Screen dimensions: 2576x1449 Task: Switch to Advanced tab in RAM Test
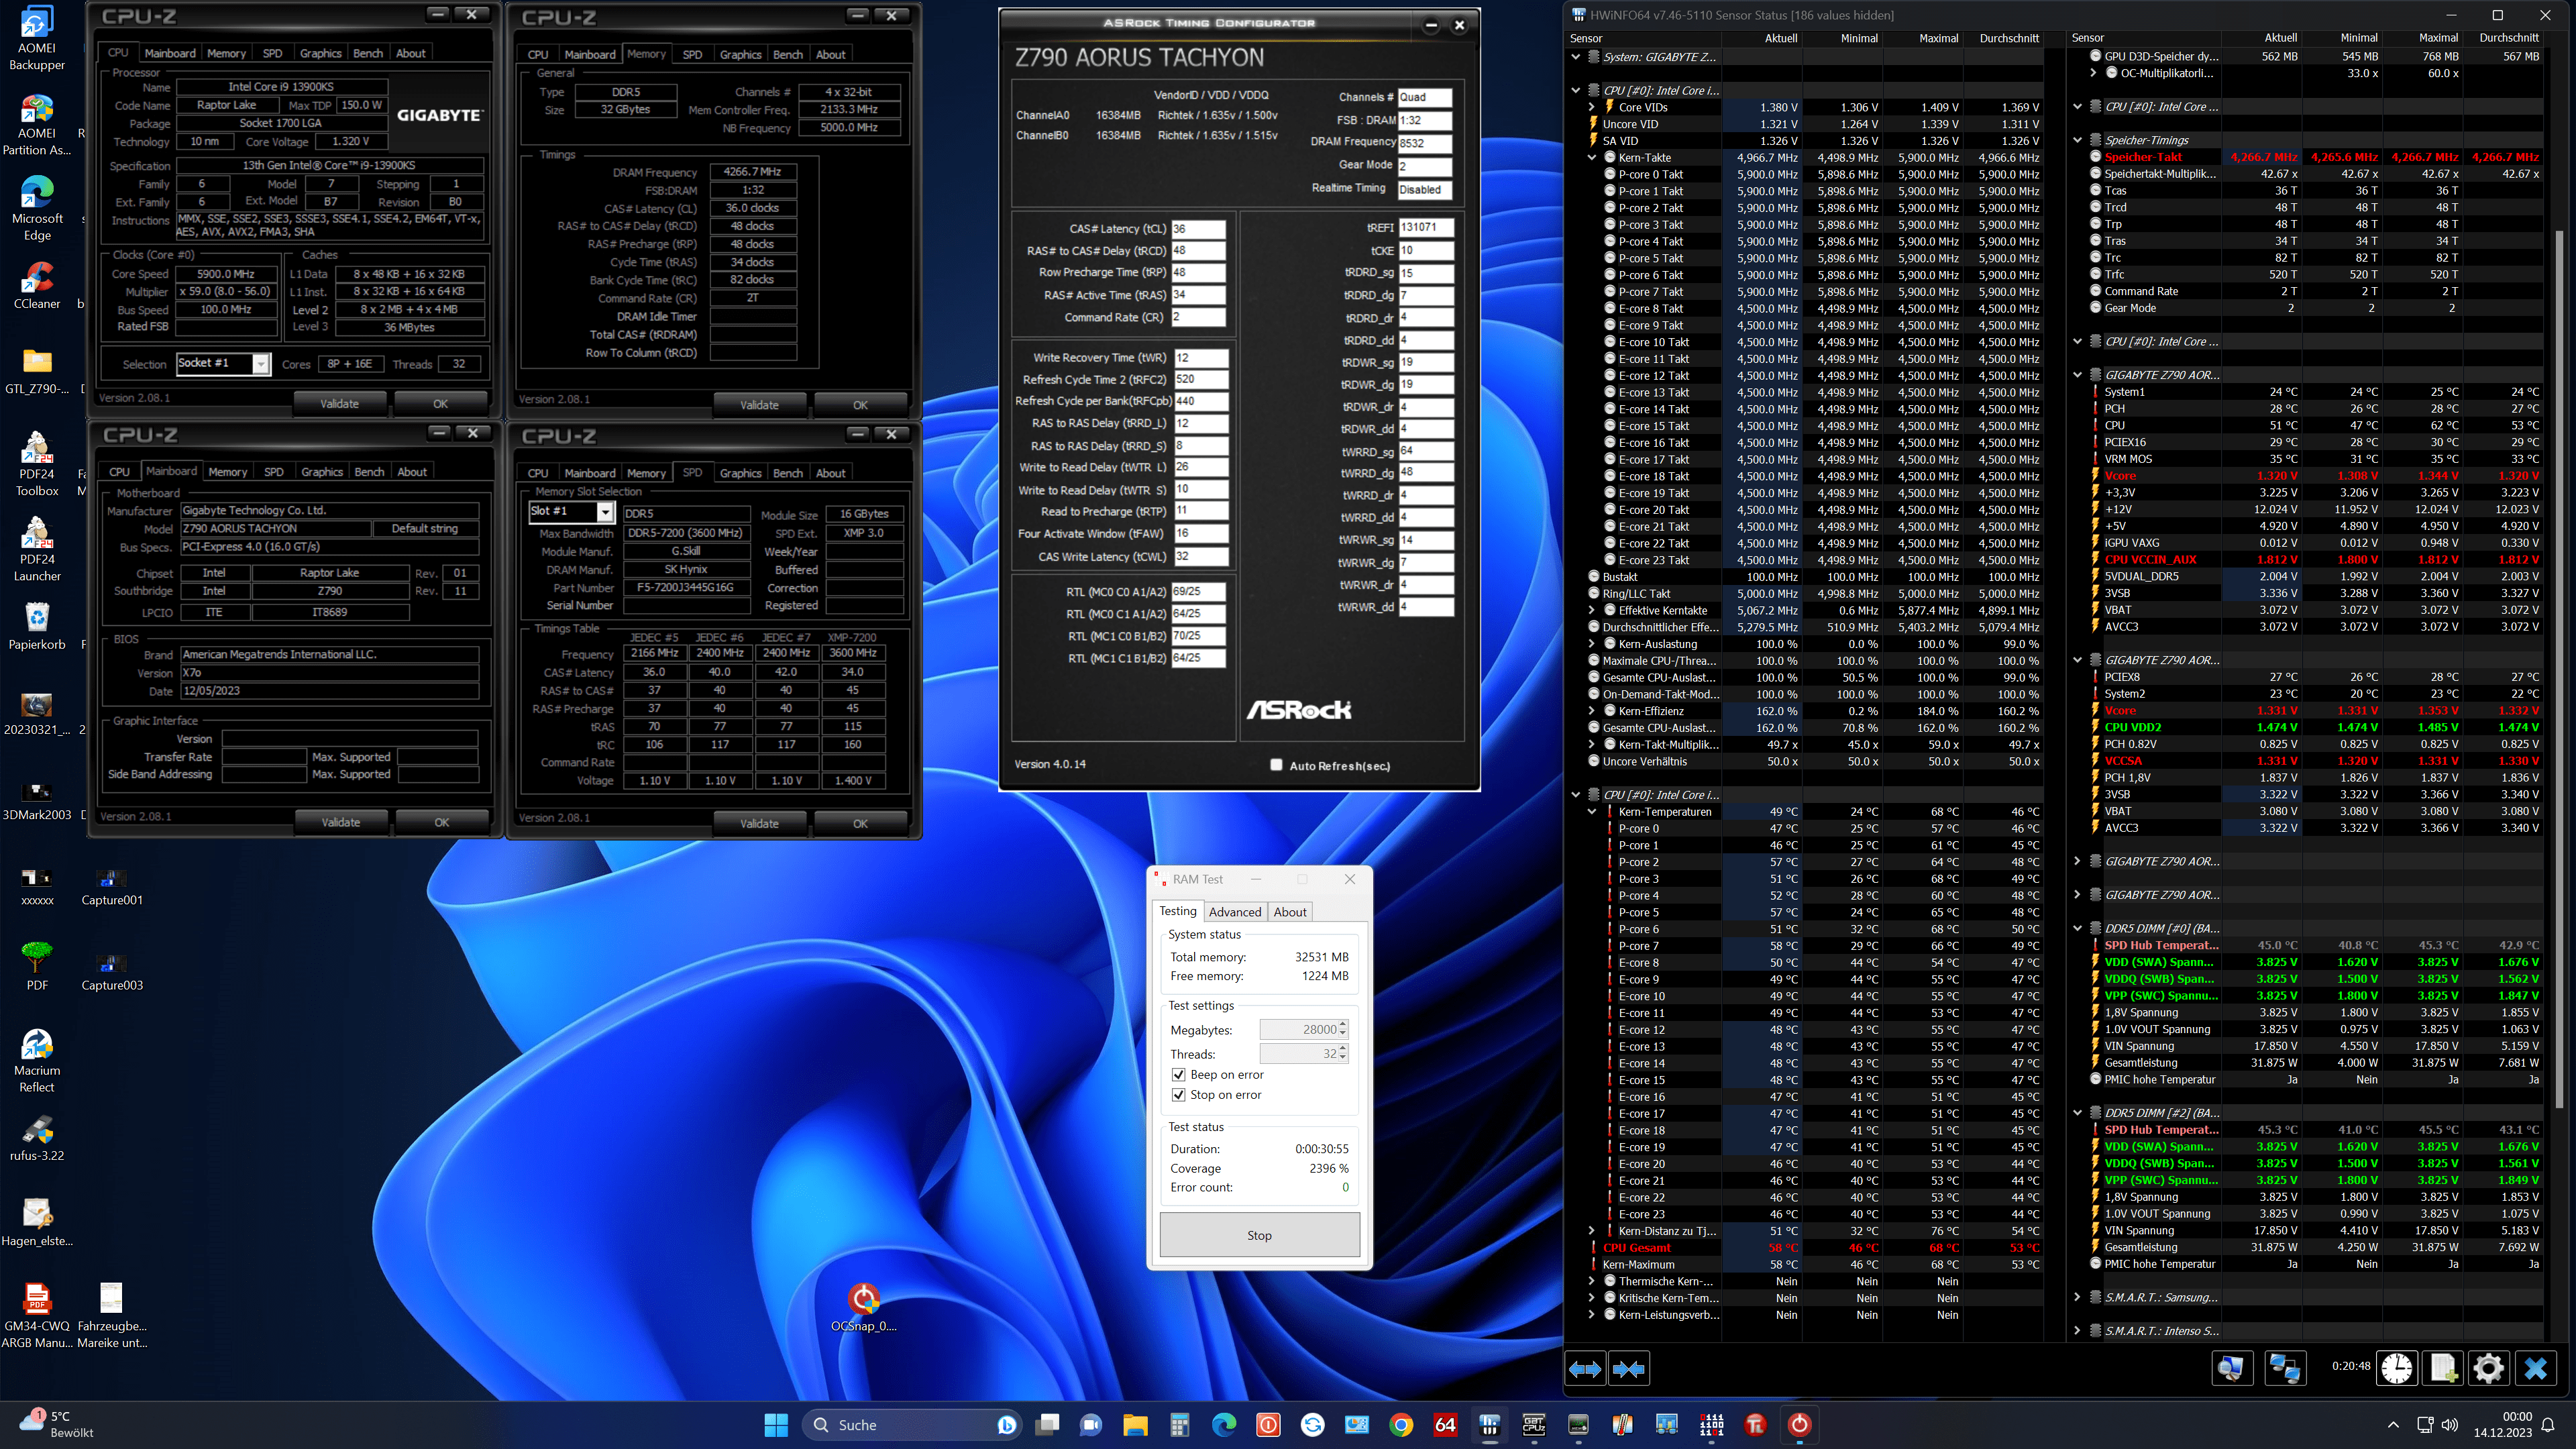point(1235,912)
